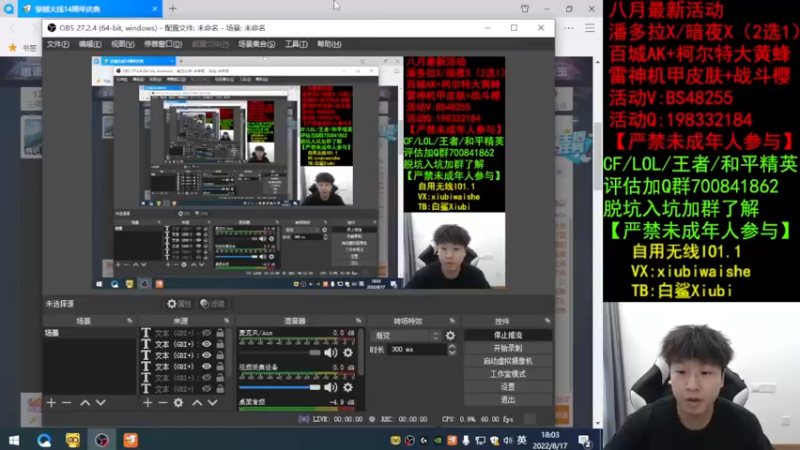Lock the top 文本 (GDI+) source row
The image size is (800, 450).
[220, 333]
